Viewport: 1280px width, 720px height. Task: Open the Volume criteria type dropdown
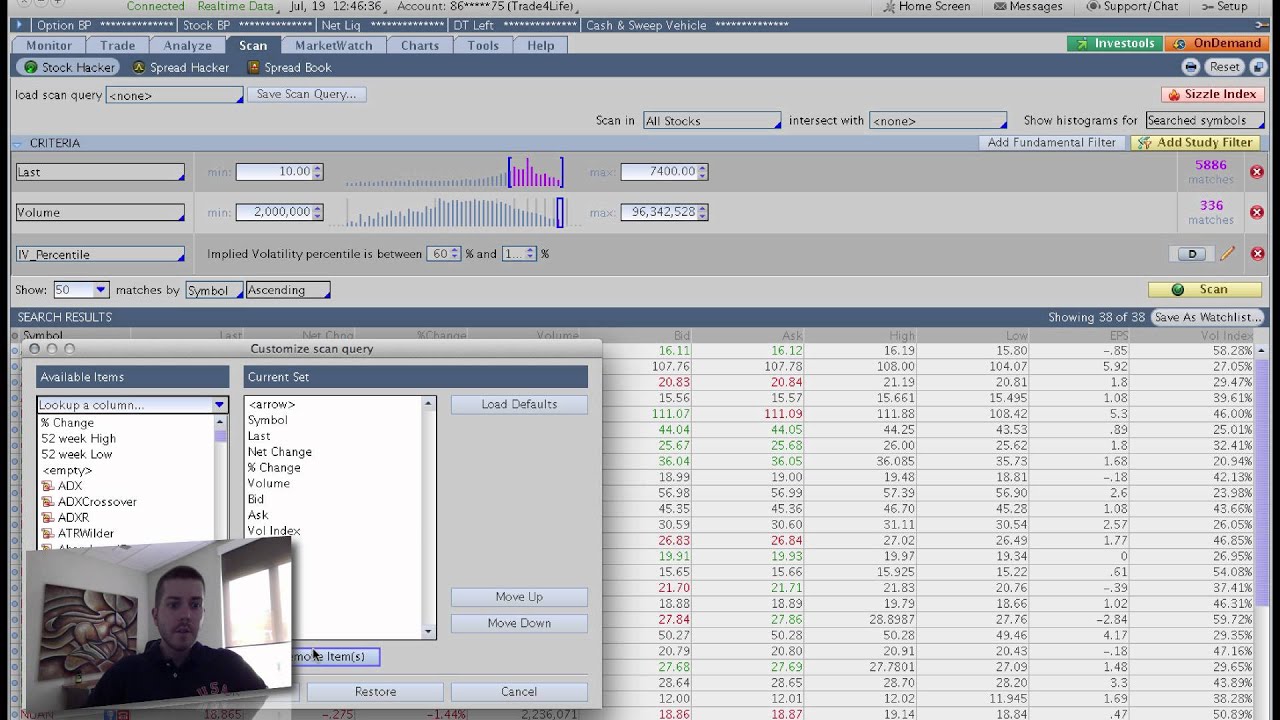click(x=100, y=213)
